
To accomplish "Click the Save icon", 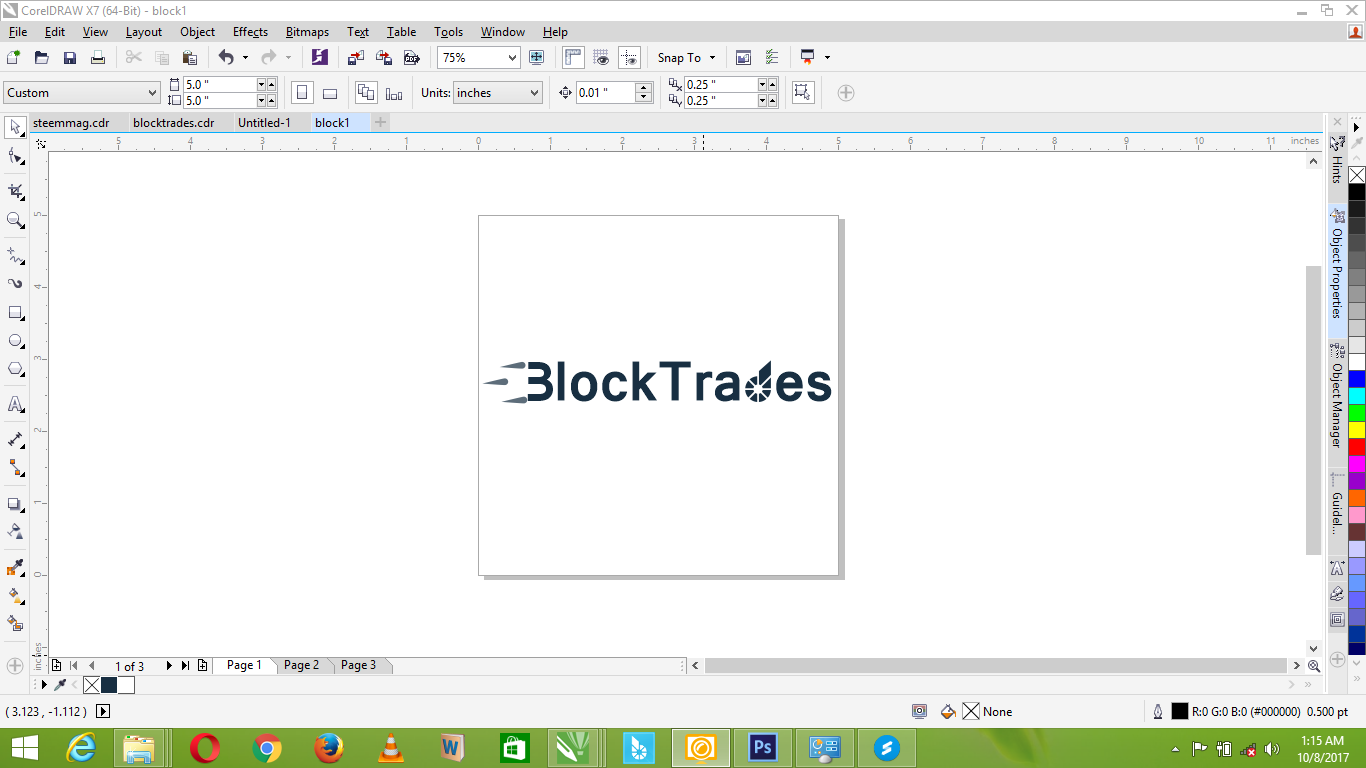I will coord(70,58).
